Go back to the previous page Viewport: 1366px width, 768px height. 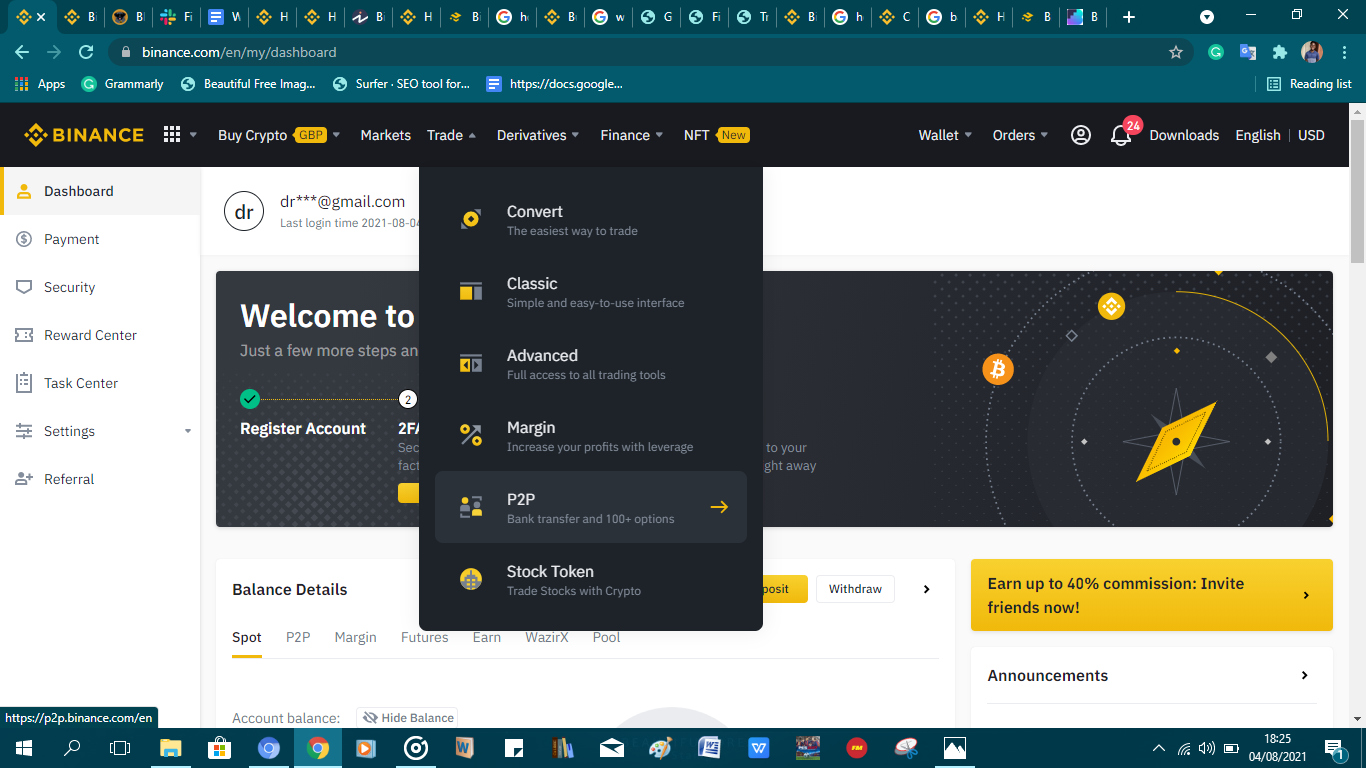[22, 52]
